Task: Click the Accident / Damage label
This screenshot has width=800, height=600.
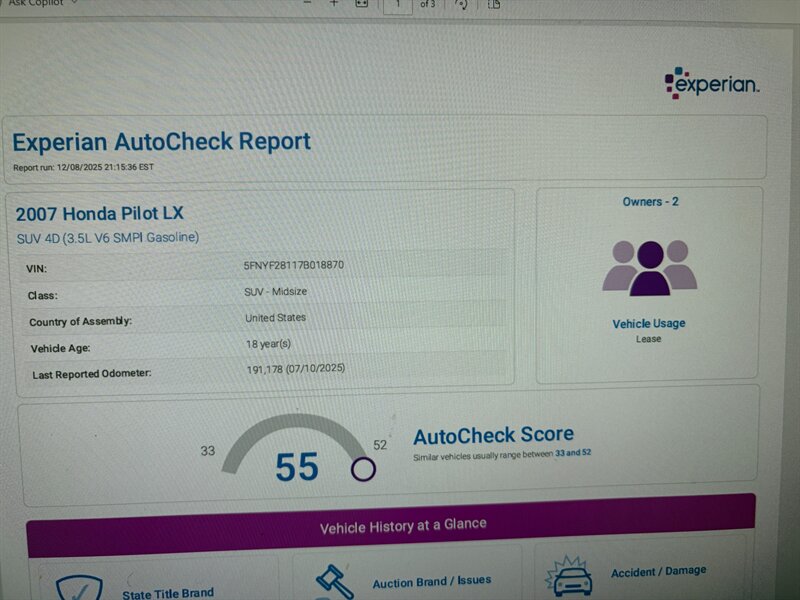Action: [x=658, y=571]
